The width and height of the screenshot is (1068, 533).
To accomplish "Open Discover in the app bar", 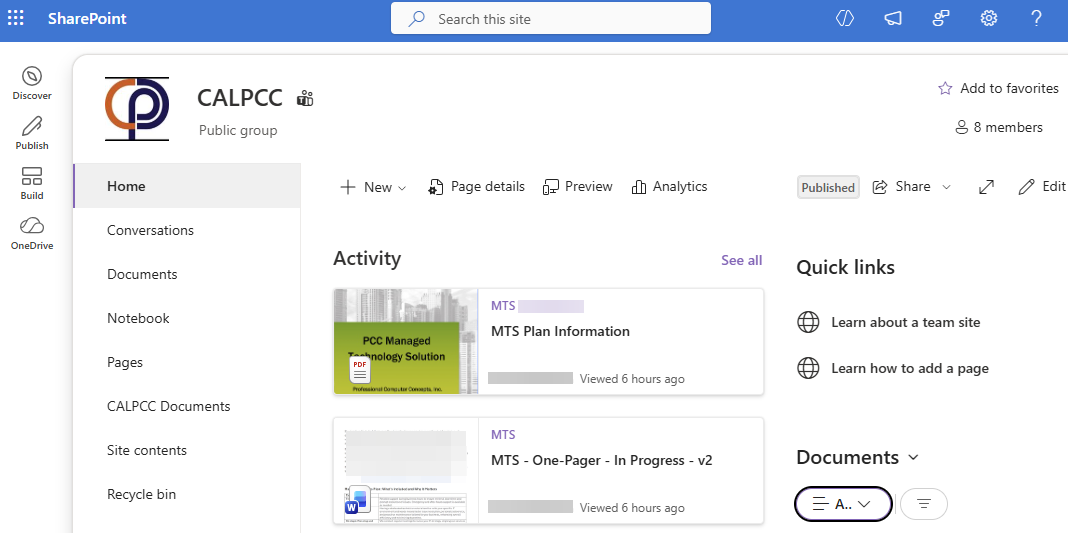I will pyautogui.click(x=32, y=84).
